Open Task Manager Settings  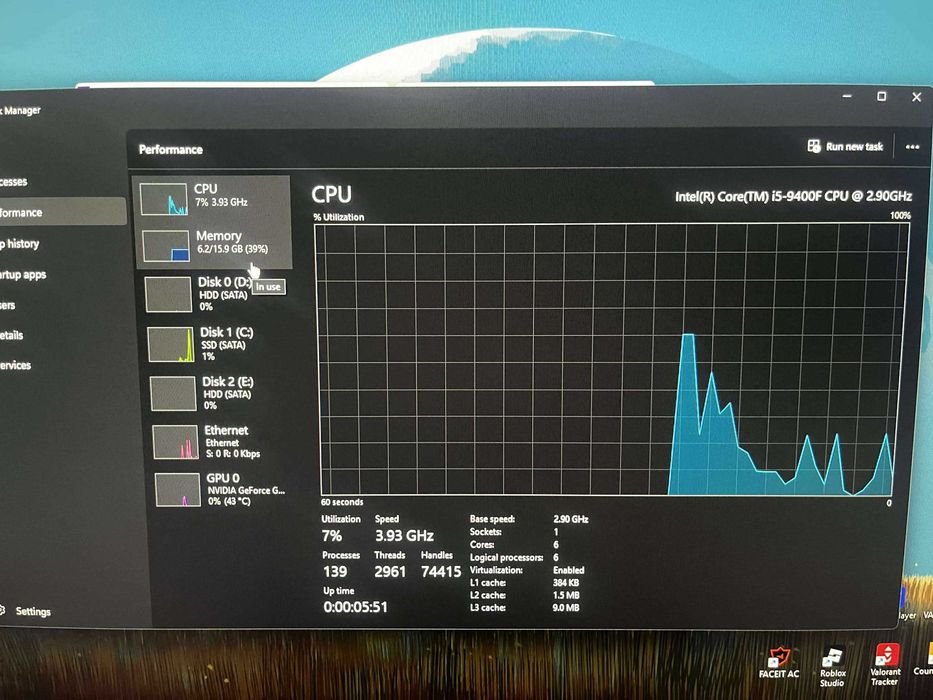click(x=26, y=611)
